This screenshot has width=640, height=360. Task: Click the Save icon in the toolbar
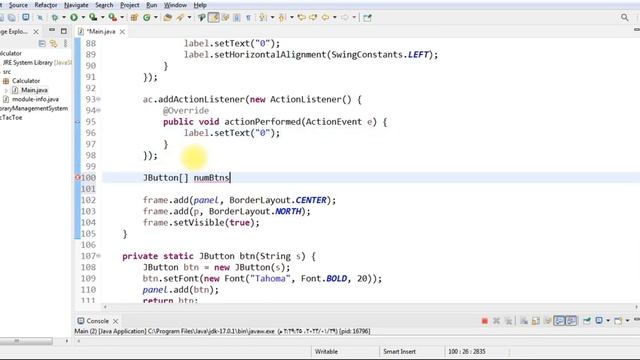click(2, 18)
